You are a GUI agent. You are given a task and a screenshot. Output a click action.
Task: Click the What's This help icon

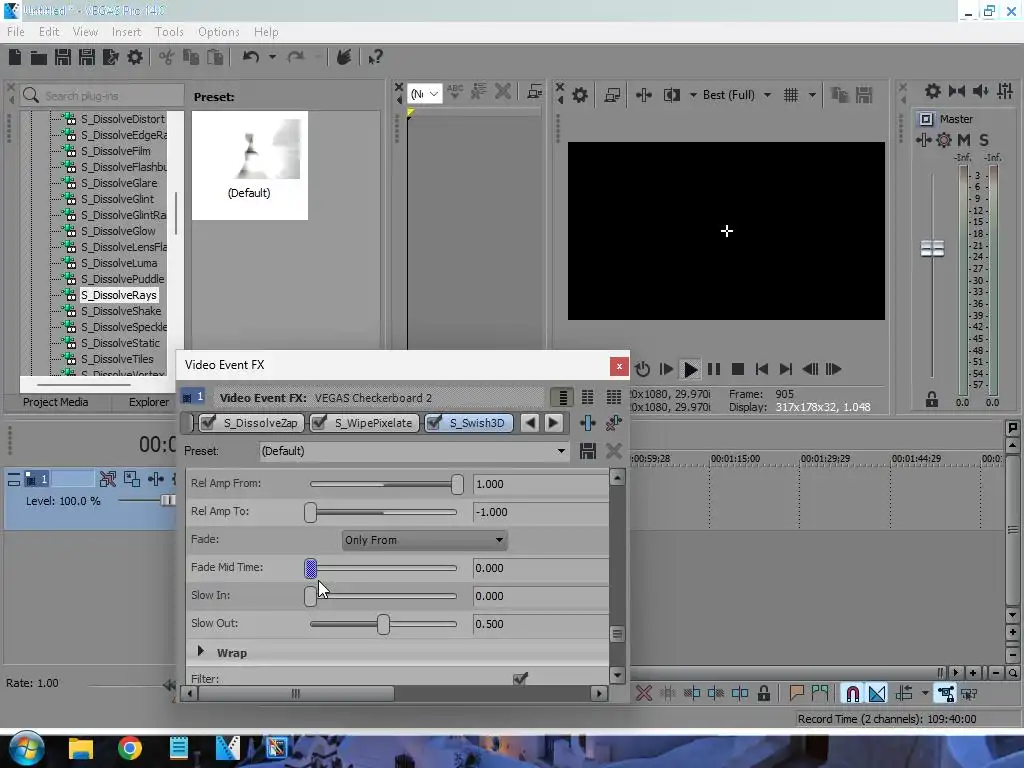click(375, 57)
